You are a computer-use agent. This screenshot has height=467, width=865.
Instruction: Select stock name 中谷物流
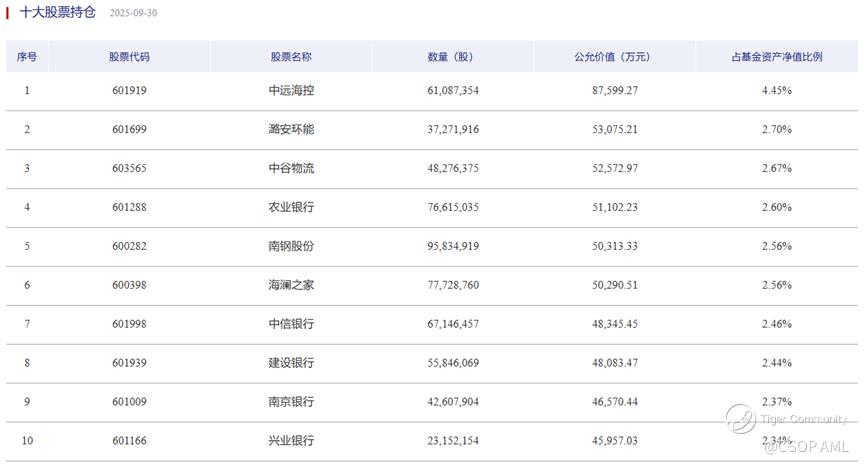[291, 168]
